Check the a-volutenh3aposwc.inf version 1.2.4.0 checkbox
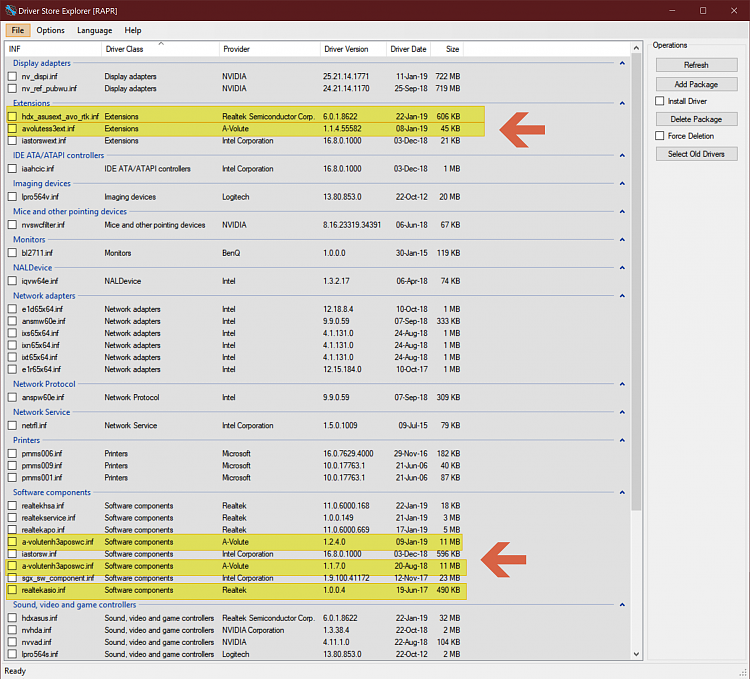Screen dimensions: 750x679 (x=12, y=542)
